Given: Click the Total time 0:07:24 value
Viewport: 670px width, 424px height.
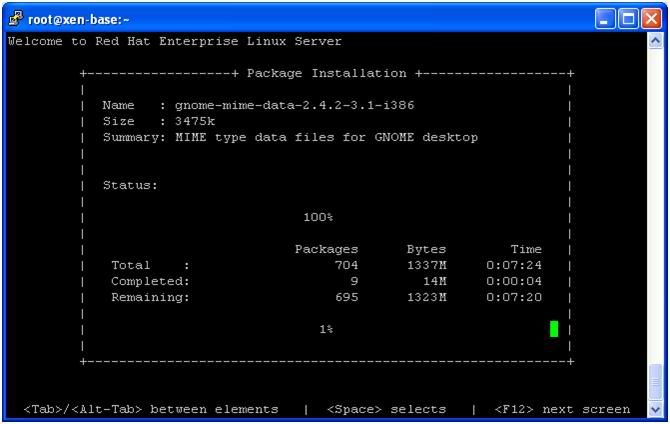Looking at the screenshot, I should pos(514,265).
